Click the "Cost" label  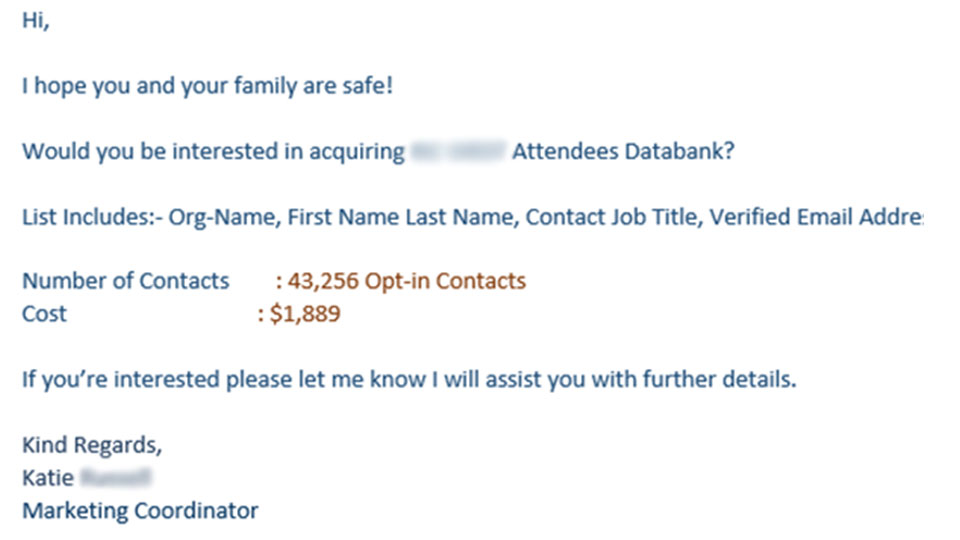tap(44, 314)
